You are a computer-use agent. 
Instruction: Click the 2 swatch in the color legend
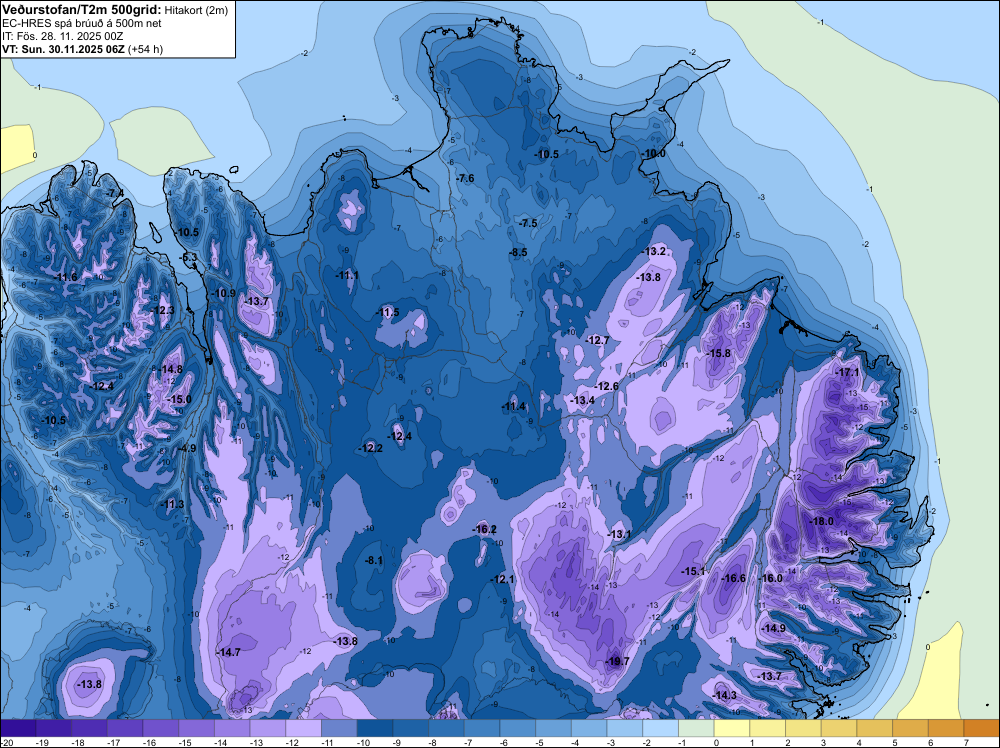(804, 728)
